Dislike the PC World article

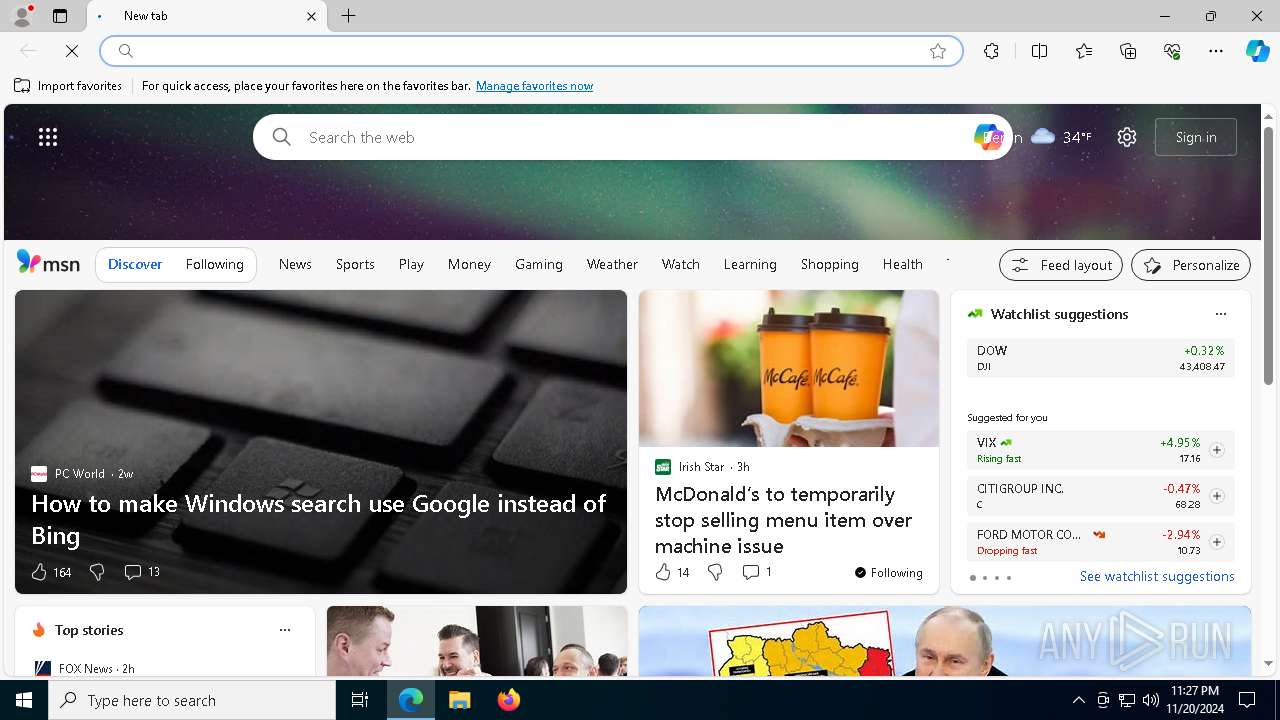pyautogui.click(x=97, y=572)
